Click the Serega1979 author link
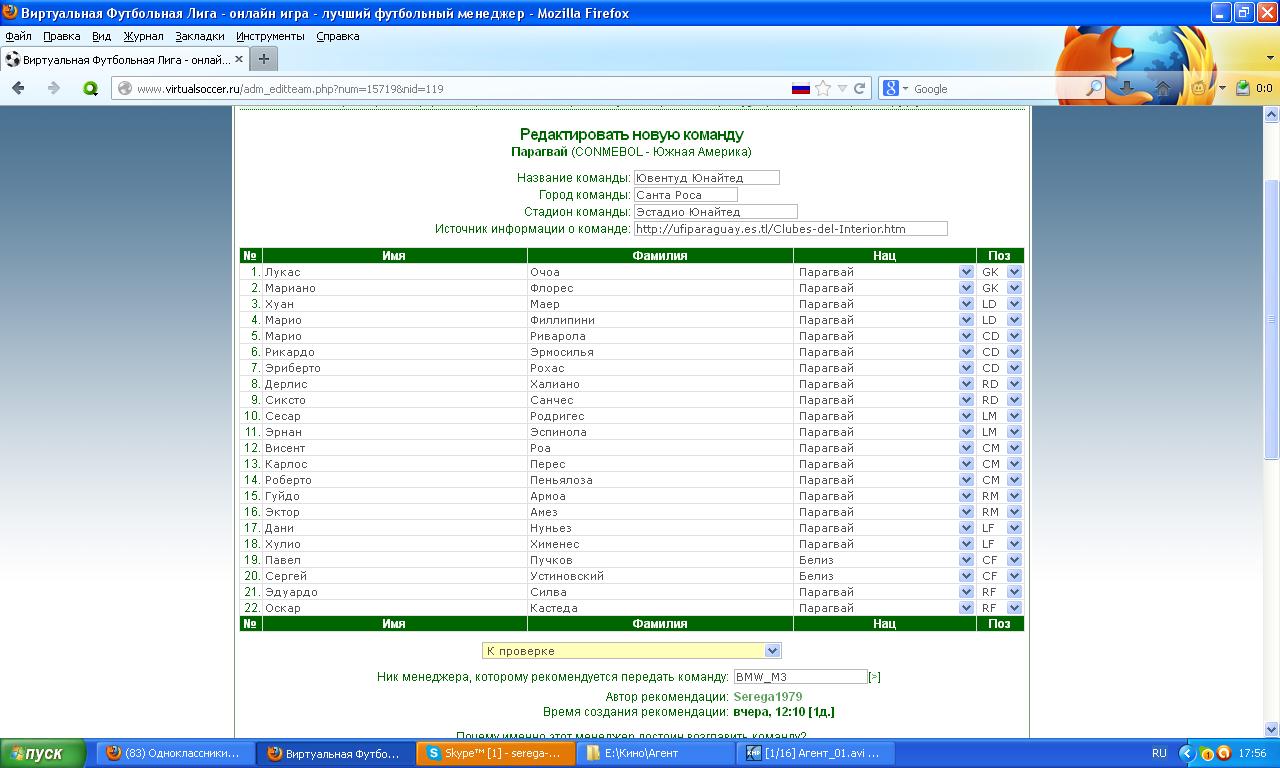The height and width of the screenshot is (768, 1280). pos(767,697)
